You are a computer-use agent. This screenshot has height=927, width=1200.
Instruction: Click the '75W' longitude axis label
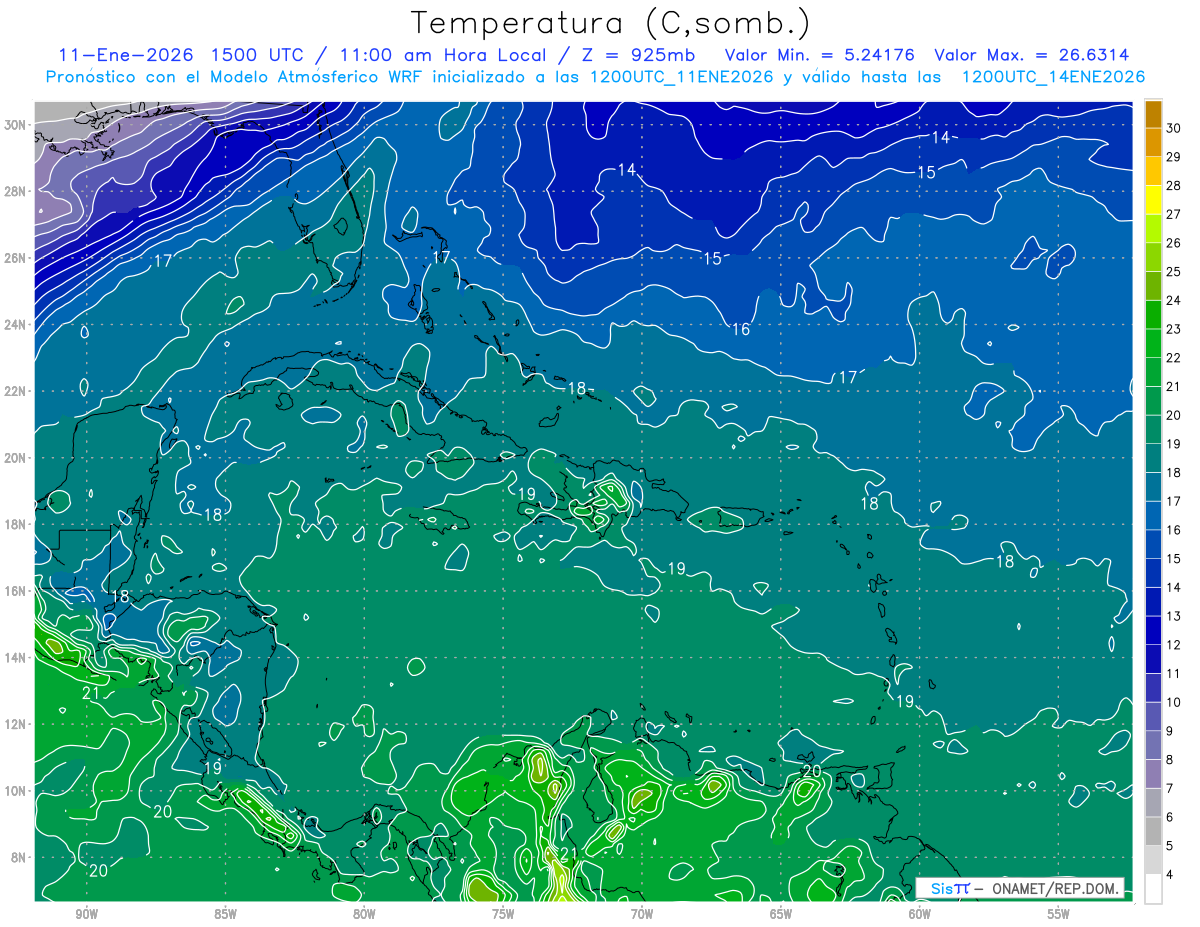[503, 914]
